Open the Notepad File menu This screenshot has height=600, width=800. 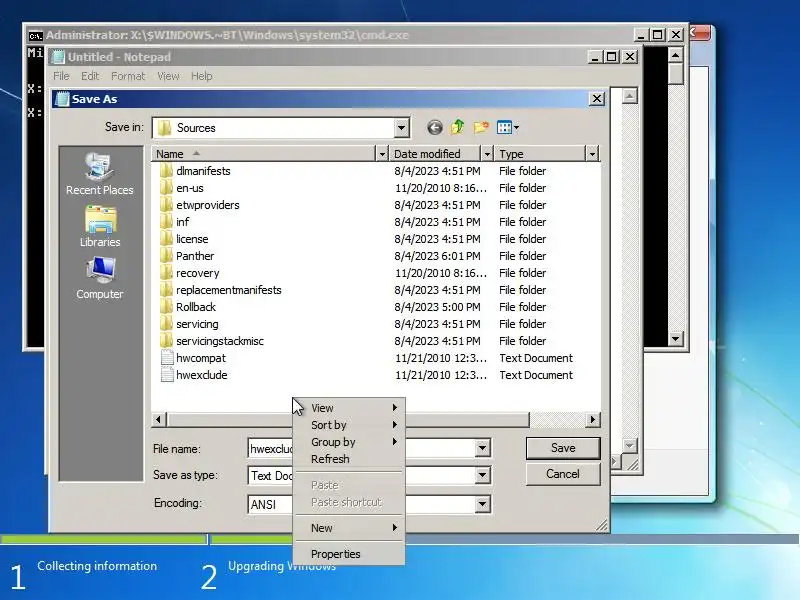(x=61, y=76)
